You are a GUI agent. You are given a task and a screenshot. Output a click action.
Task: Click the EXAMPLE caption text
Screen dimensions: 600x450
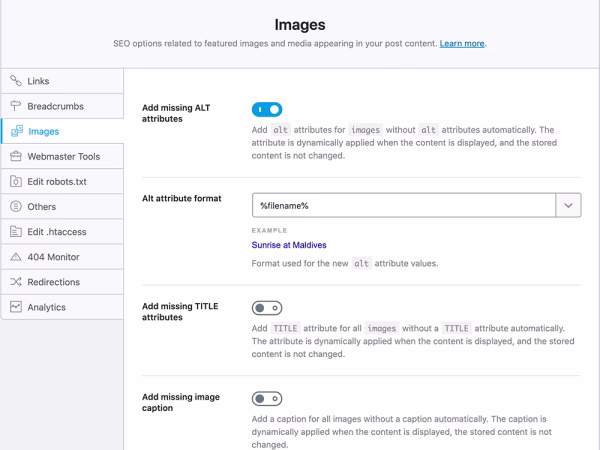click(269, 230)
